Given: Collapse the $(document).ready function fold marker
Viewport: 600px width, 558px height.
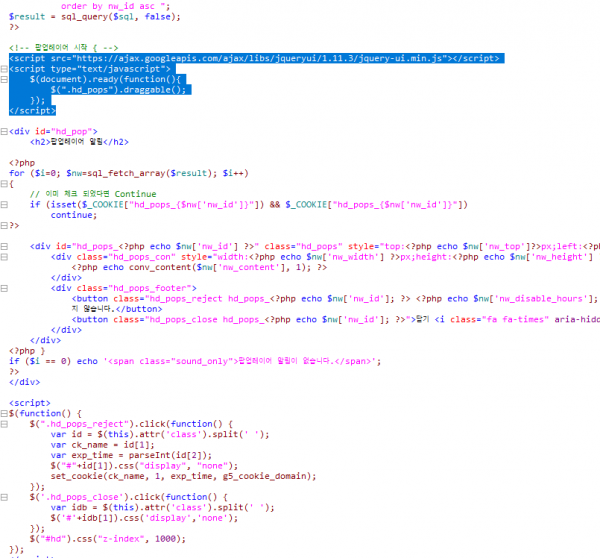Looking at the screenshot, I should click(4, 79).
